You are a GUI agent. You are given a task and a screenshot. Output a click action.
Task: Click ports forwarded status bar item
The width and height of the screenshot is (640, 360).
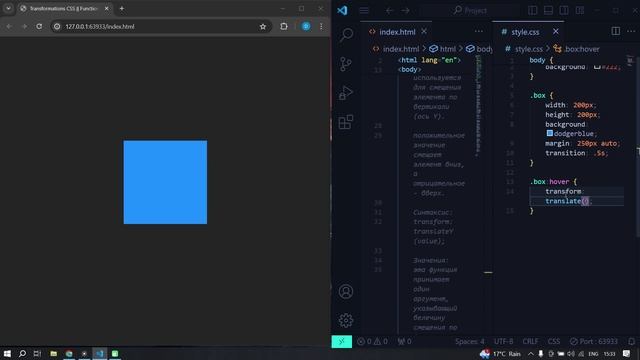pyautogui.click(x=404, y=341)
